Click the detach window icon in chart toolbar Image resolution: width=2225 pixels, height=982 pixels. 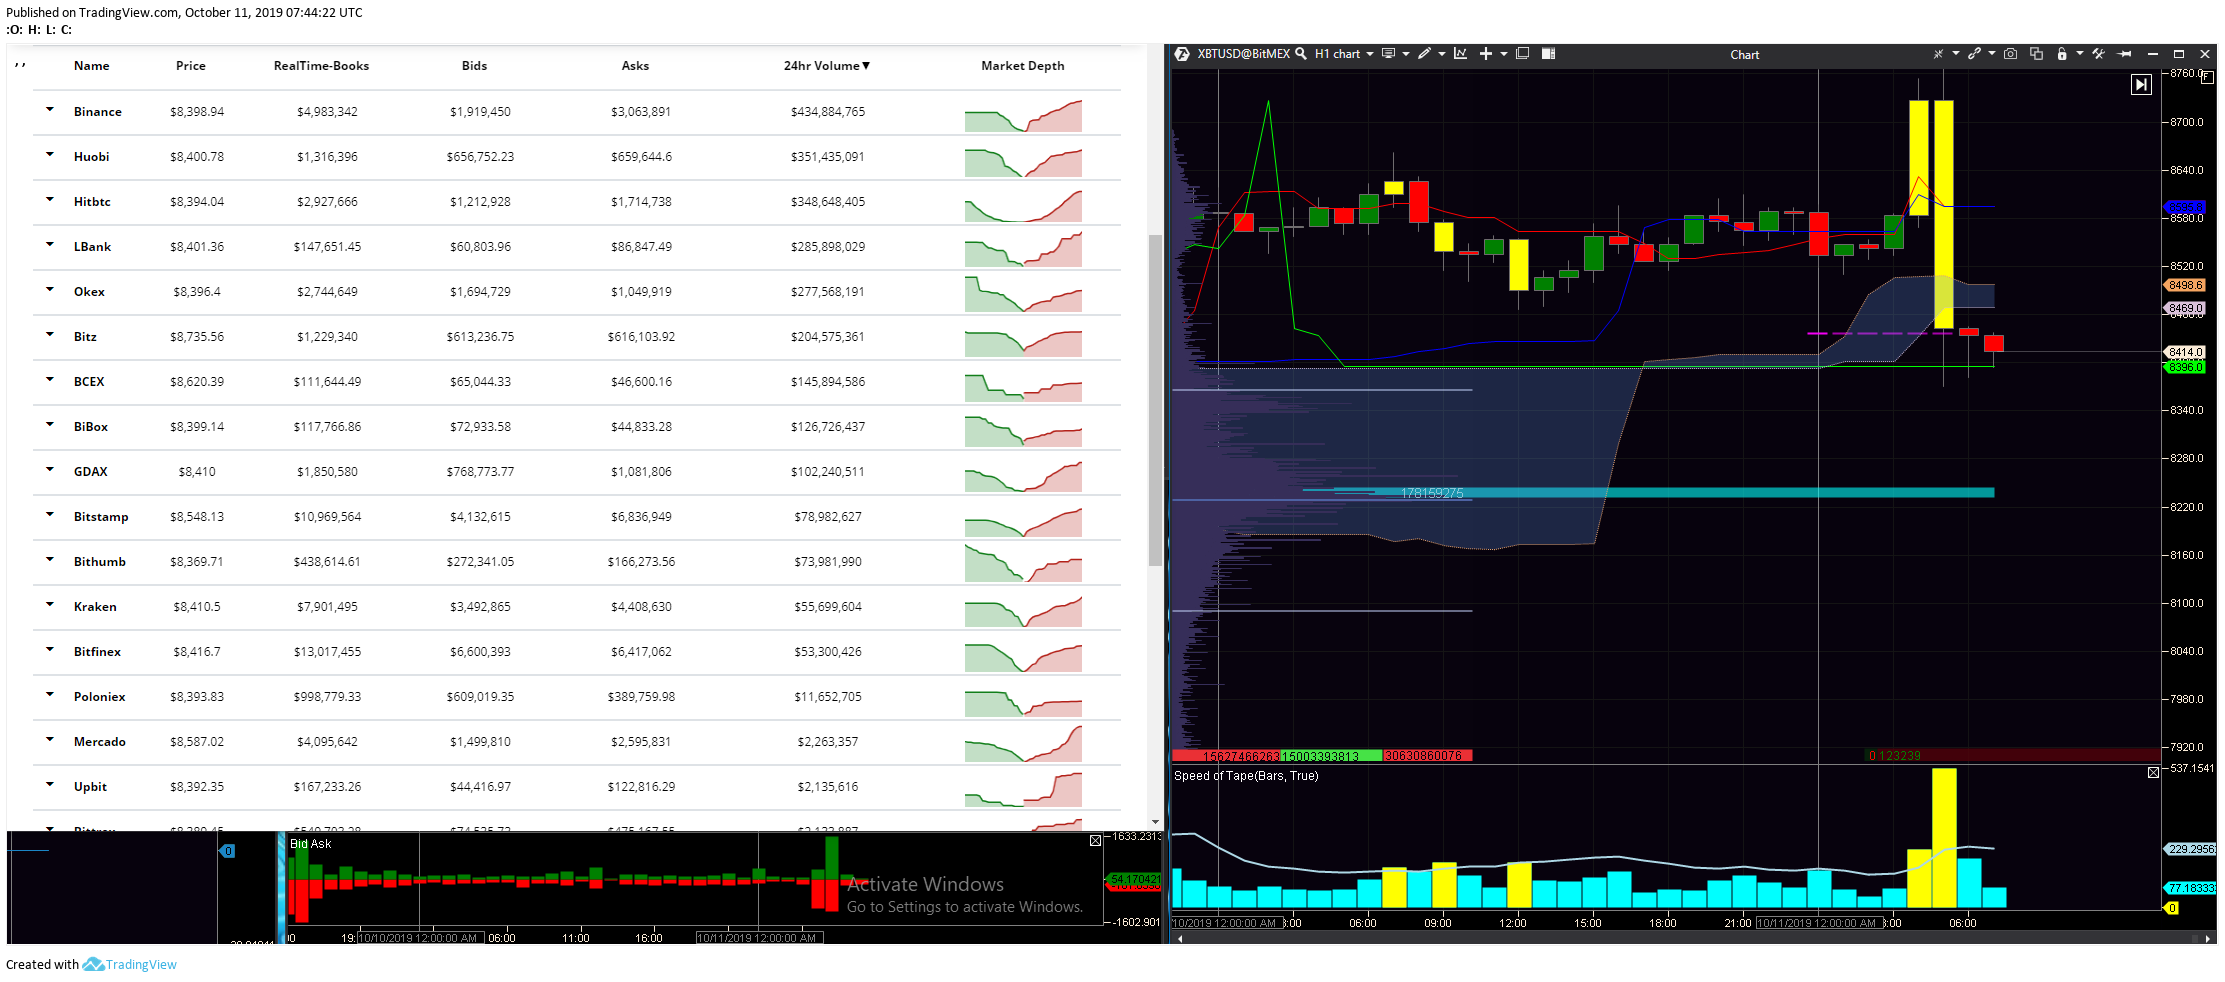point(1522,54)
